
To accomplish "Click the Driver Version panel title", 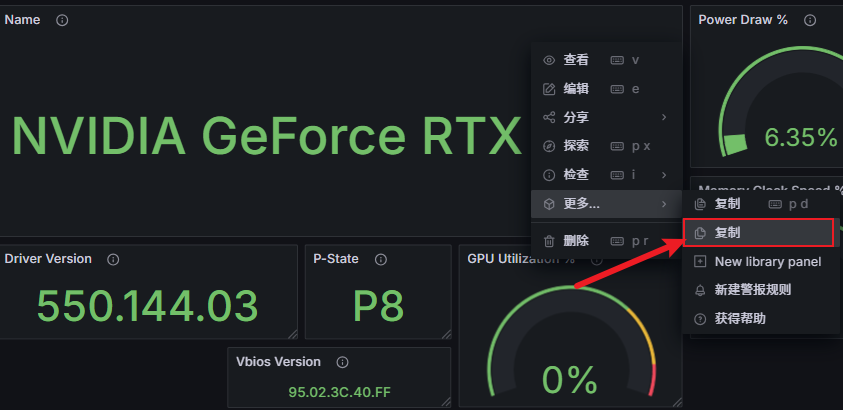I will [x=48, y=259].
